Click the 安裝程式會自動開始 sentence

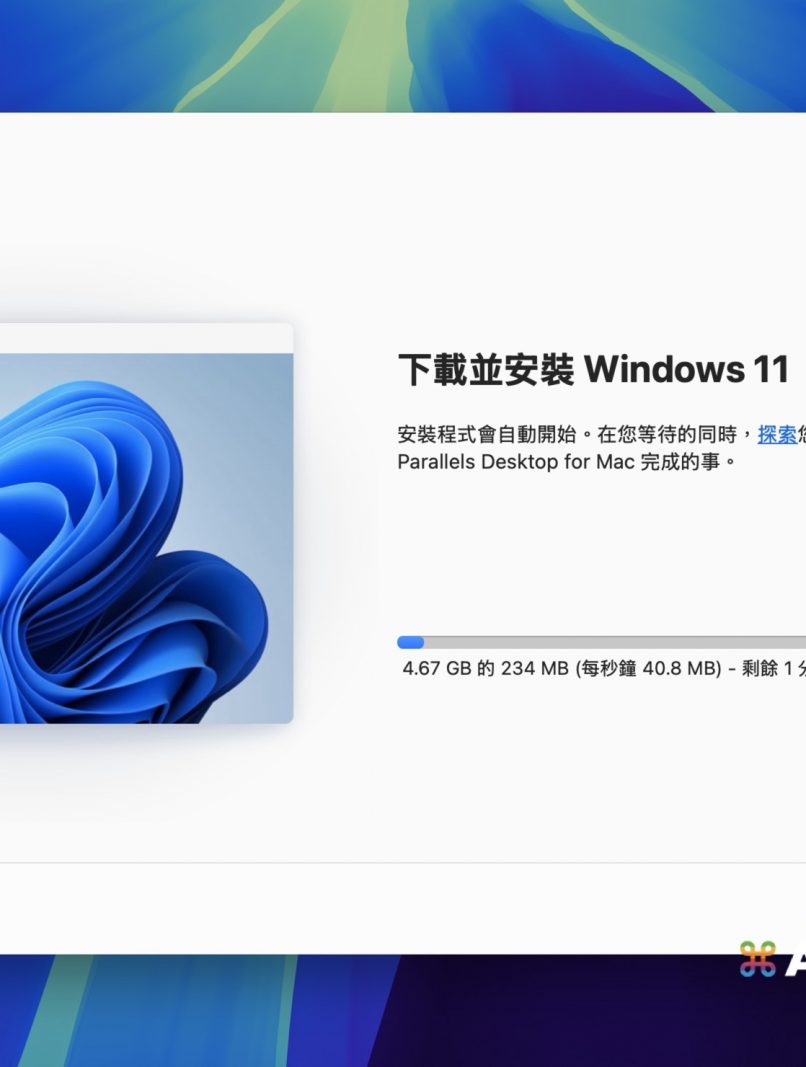coord(487,434)
